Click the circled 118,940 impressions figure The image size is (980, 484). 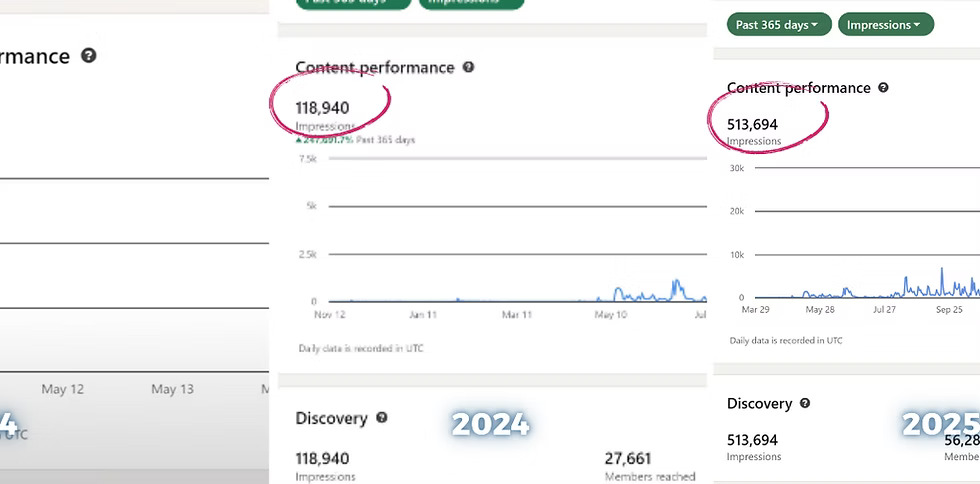coord(323,107)
